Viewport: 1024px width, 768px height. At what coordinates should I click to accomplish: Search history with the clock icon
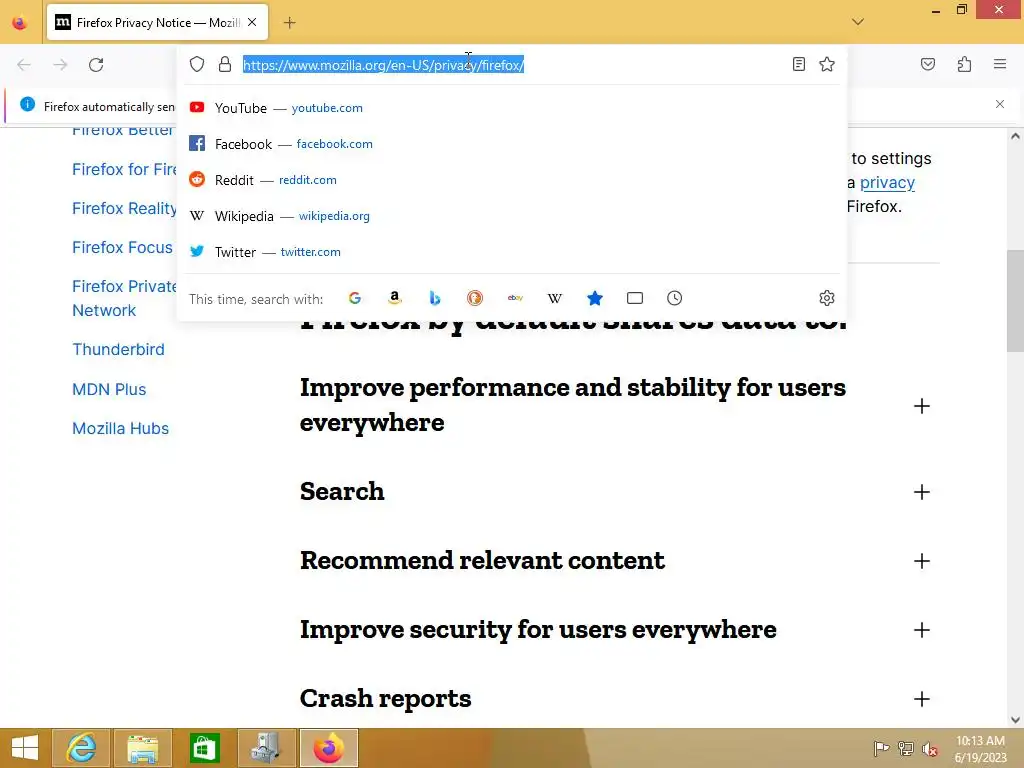click(x=675, y=298)
